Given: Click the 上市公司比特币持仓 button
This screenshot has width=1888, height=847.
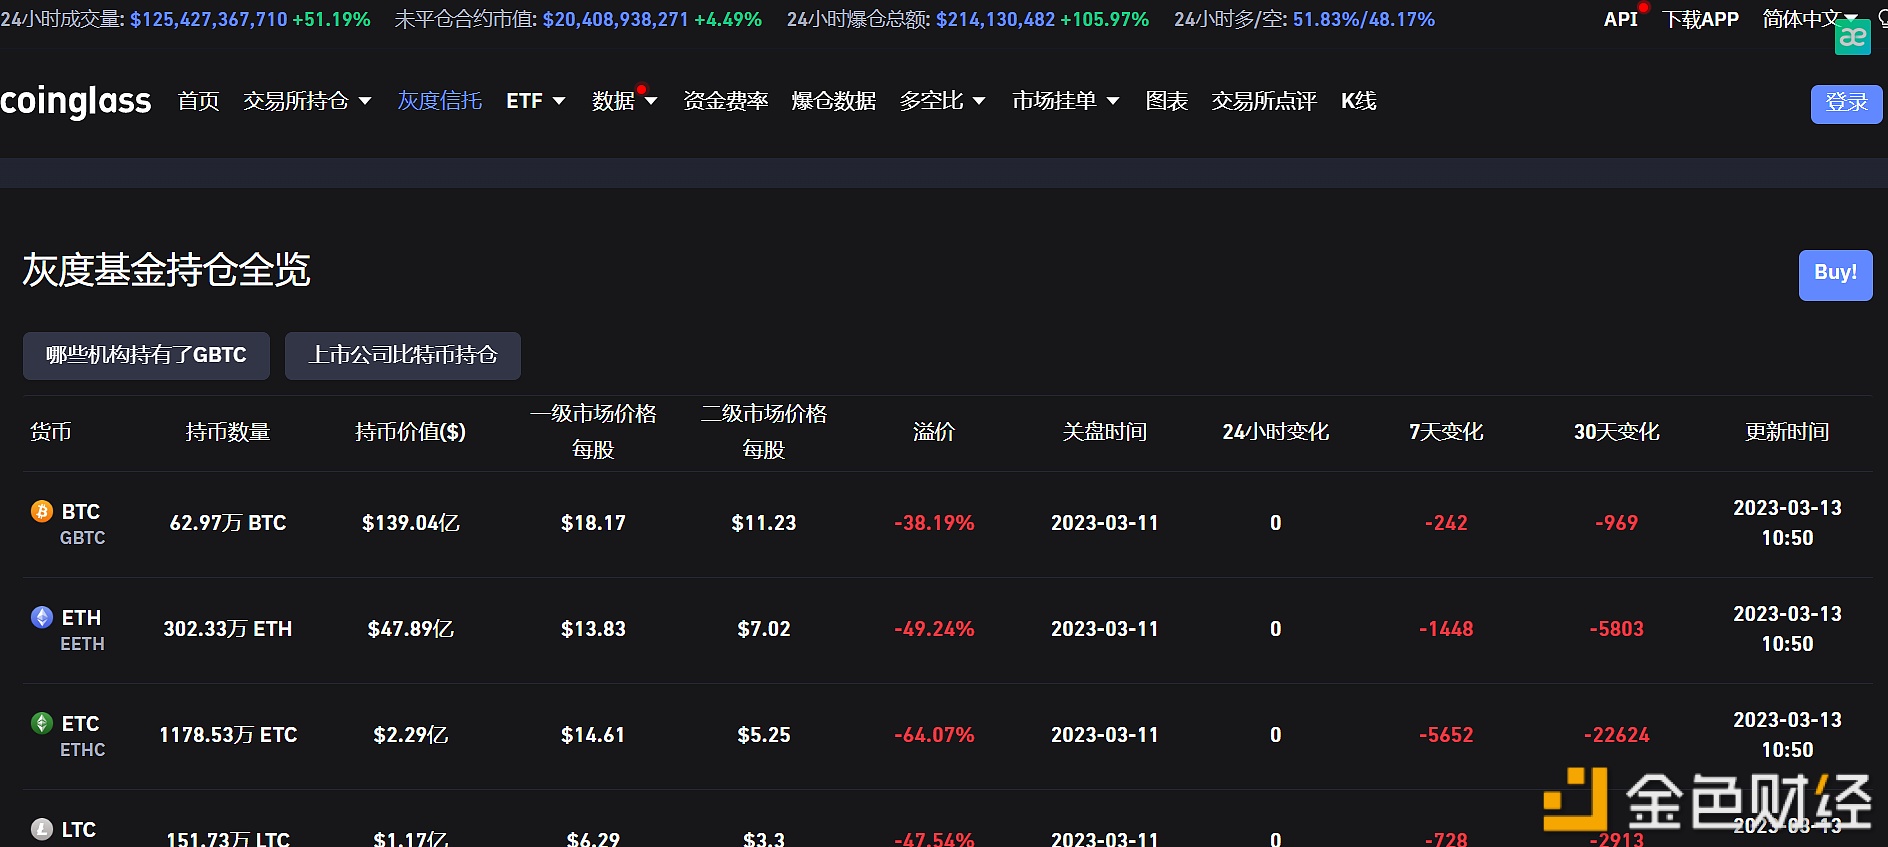Looking at the screenshot, I should (x=403, y=356).
